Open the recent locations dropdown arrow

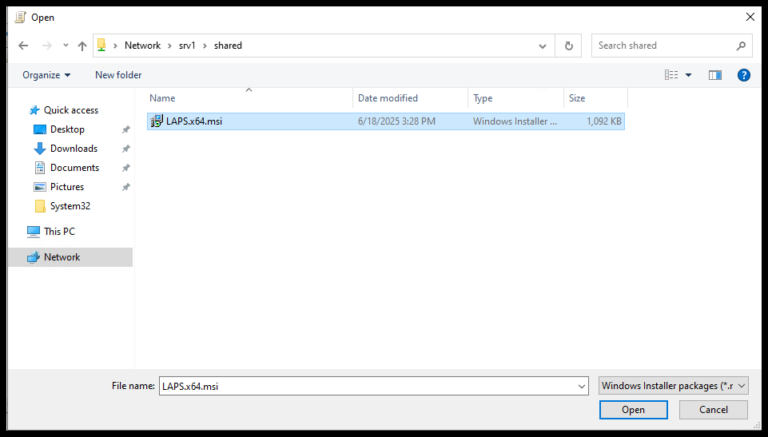click(x=66, y=46)
